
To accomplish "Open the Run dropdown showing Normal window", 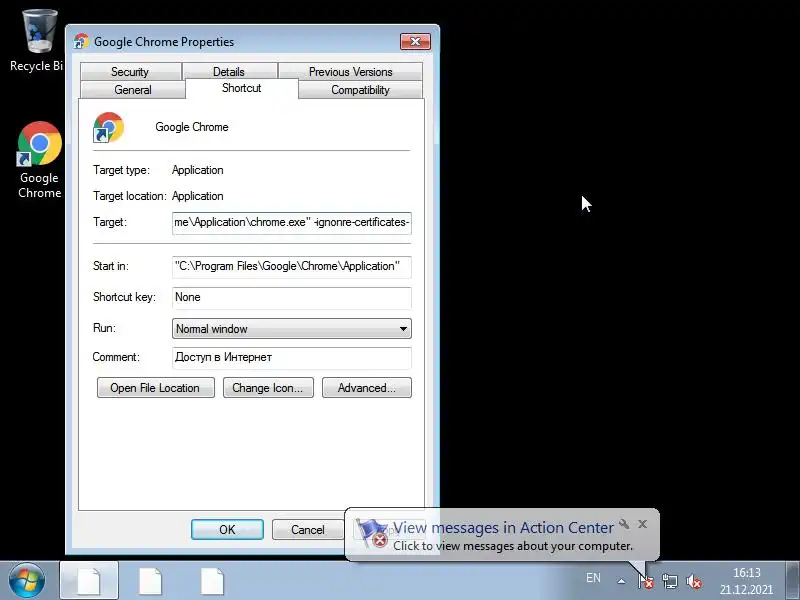I will pos(292,329).
